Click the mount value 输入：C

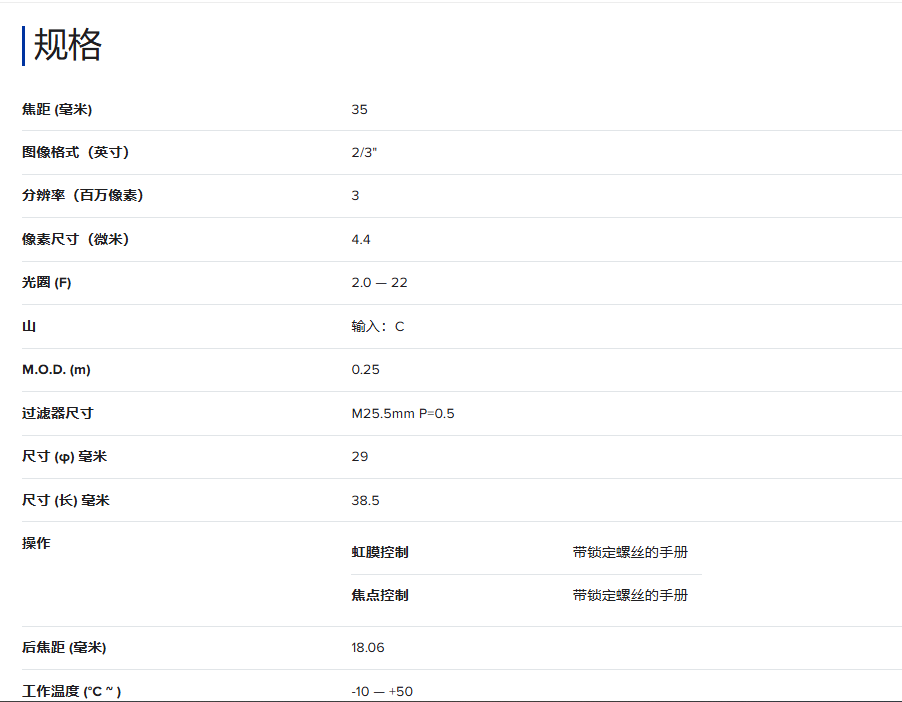click(378, 326)
